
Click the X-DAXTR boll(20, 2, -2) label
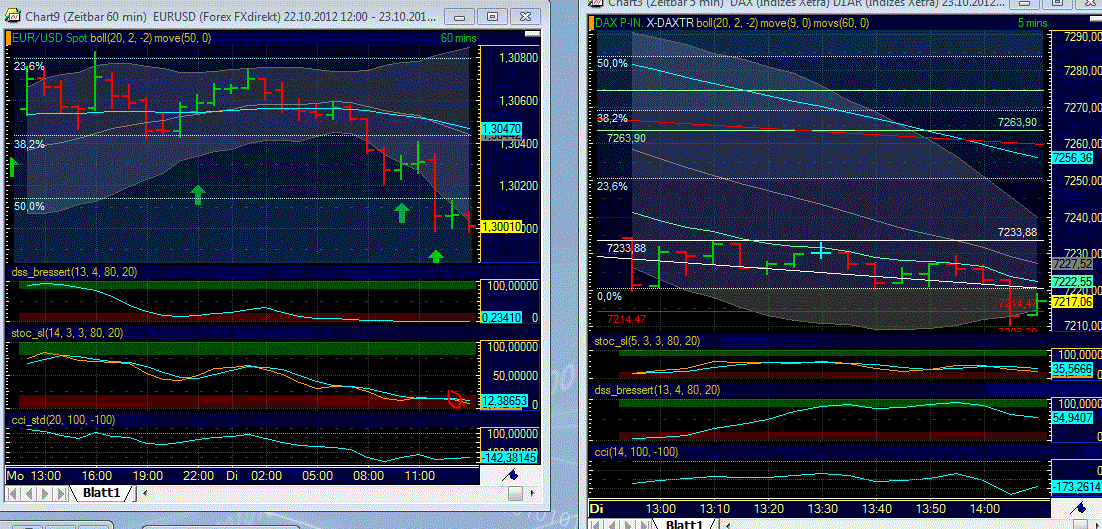point(702,23)
